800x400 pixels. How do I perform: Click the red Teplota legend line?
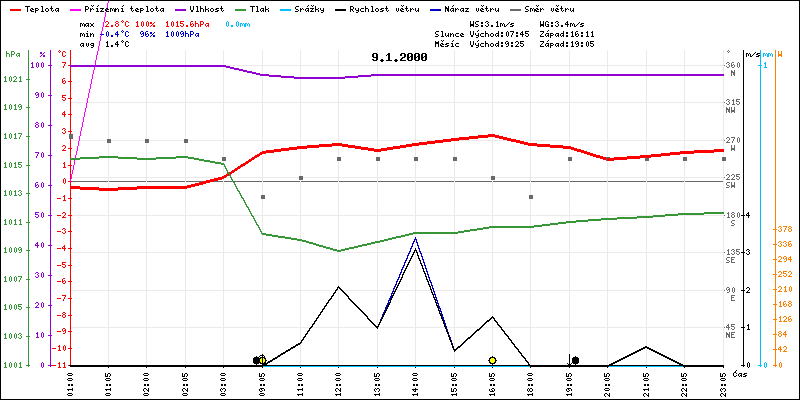coord(13,8)
